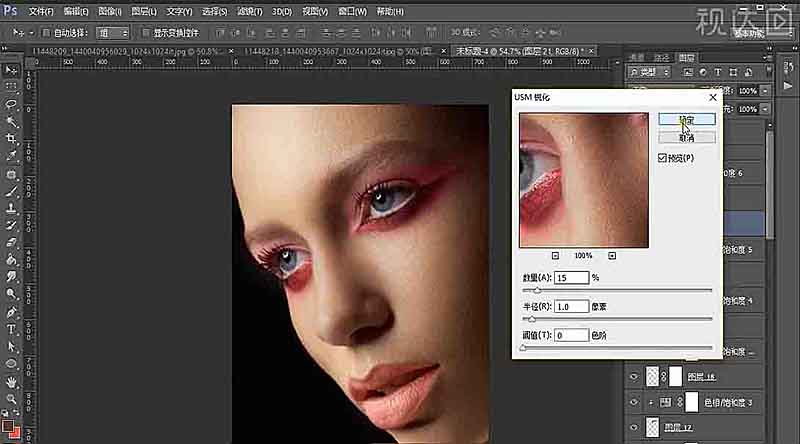The height and width of the screenshot is (444, 800).
Task: Open the 图像(I) menu
Action: point(110,11)
